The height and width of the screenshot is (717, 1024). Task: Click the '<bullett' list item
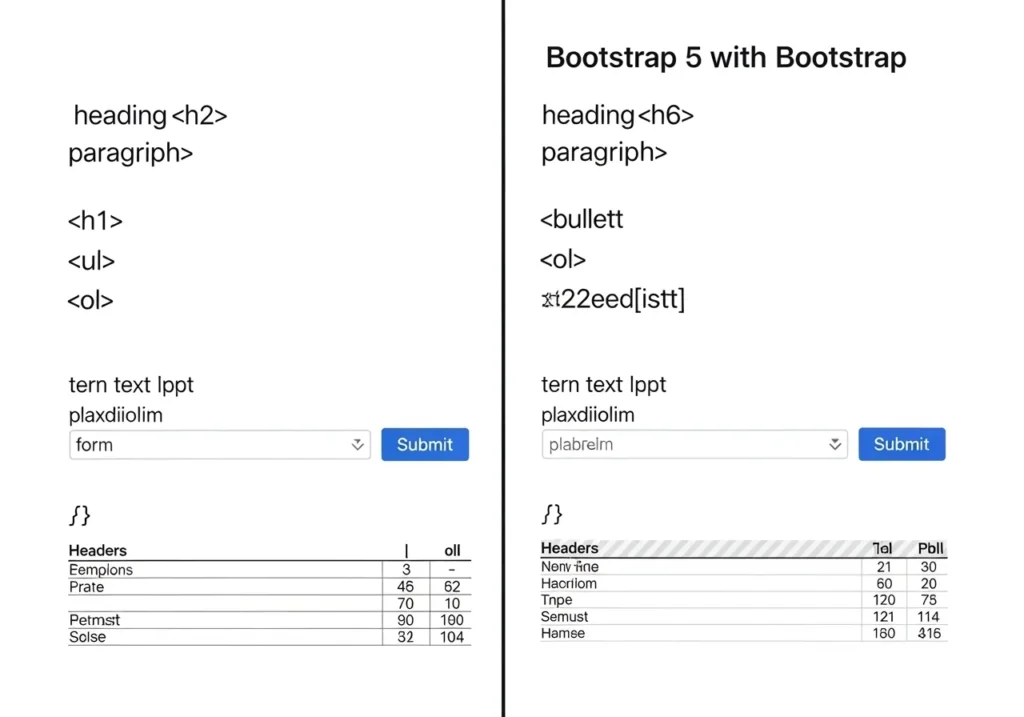(x=581, y=219)
